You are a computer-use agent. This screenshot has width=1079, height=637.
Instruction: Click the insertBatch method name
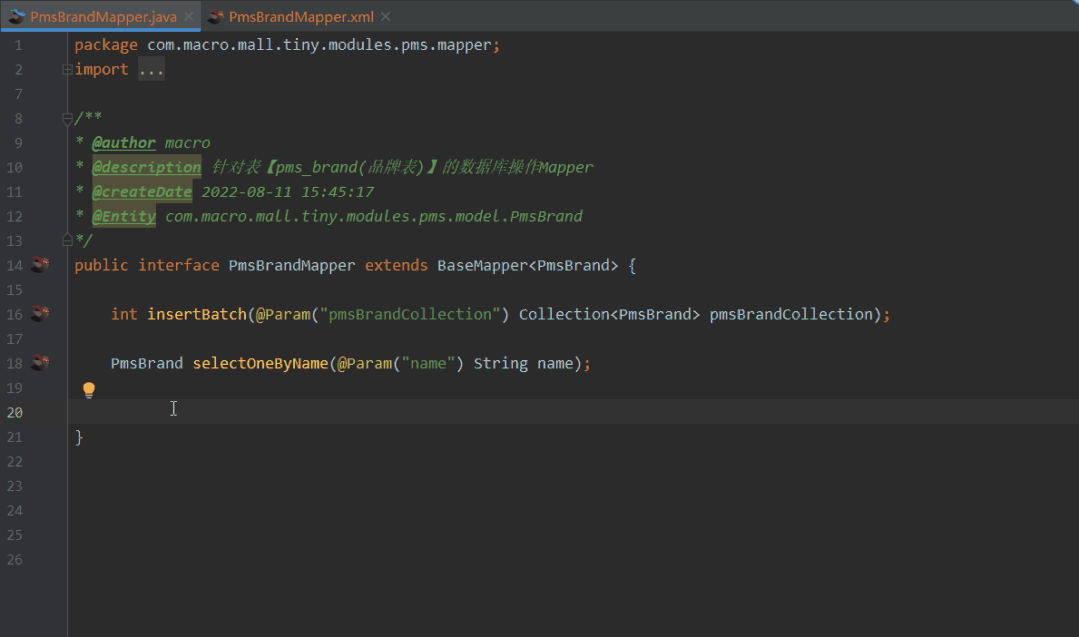197,314
